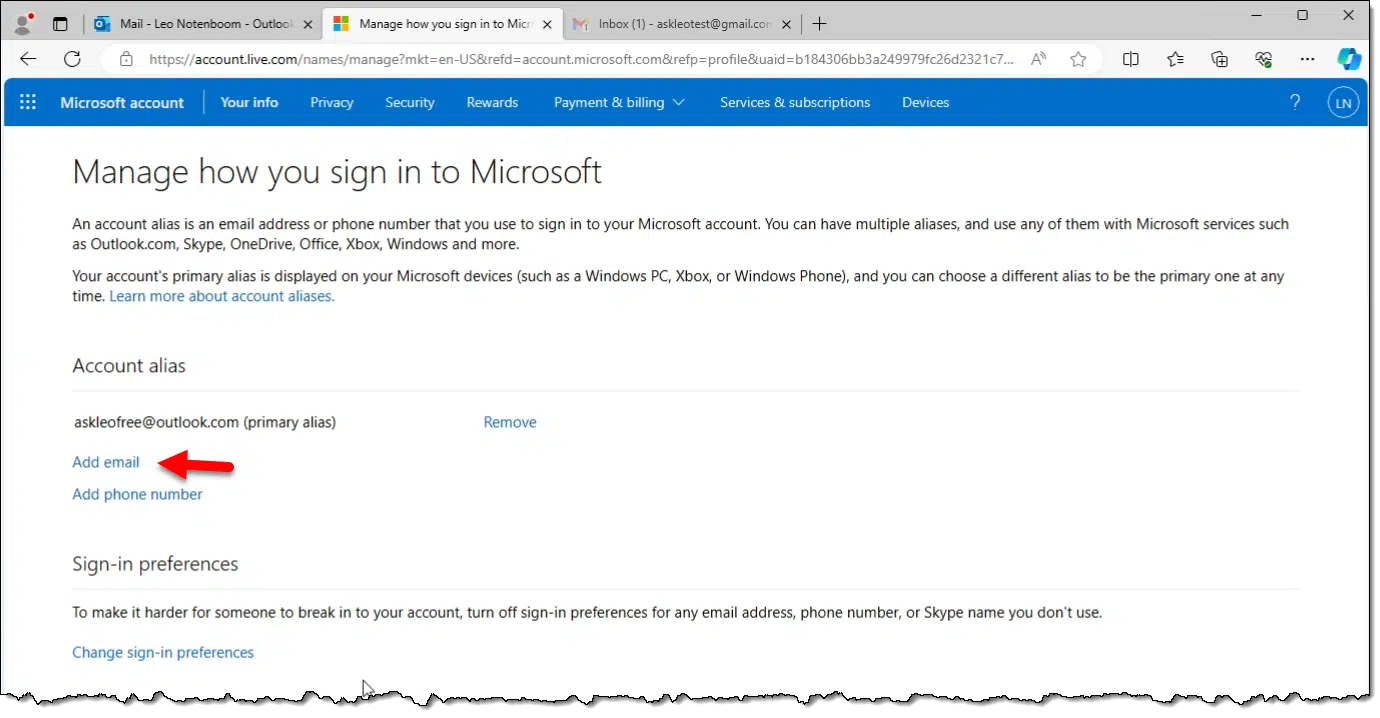Add this page to favorites with star icon
This screenshot has width=1380, height=718.
[1078, 59]
